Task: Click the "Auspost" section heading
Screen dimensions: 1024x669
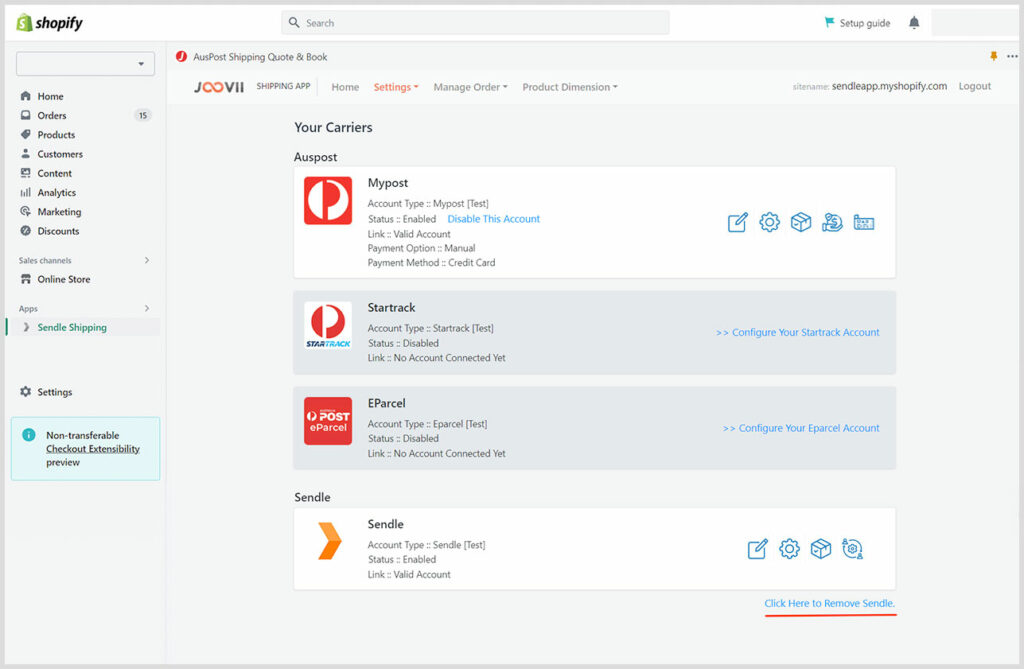Action: pos(315,157)
